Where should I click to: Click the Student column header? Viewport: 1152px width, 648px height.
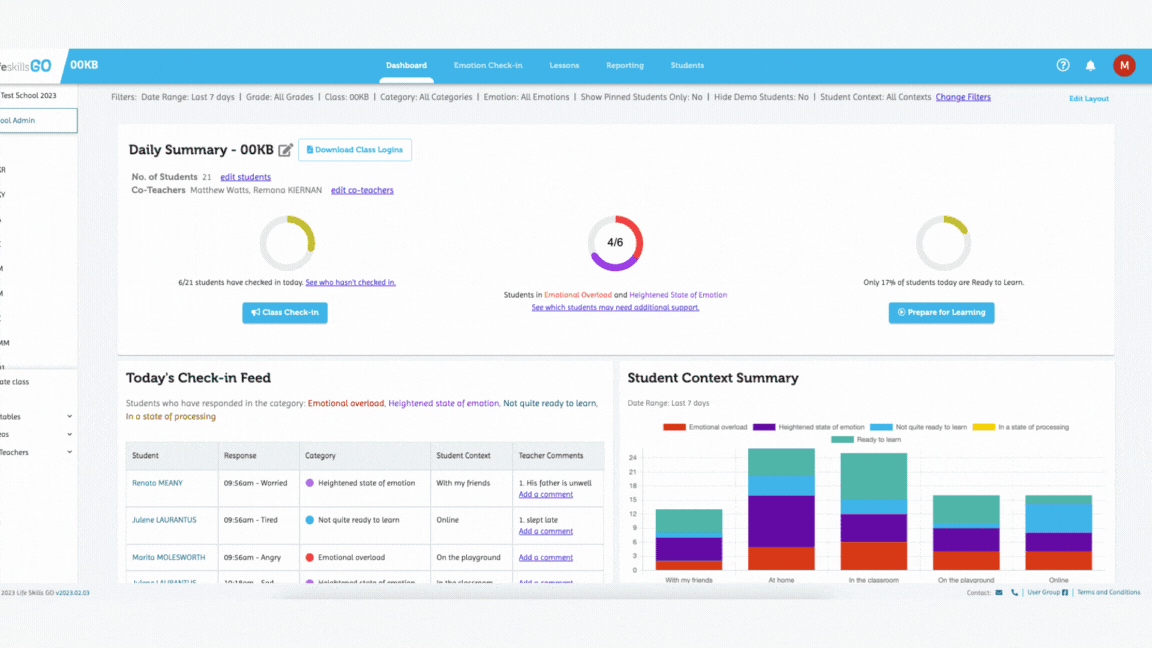[x=172, y=456]
